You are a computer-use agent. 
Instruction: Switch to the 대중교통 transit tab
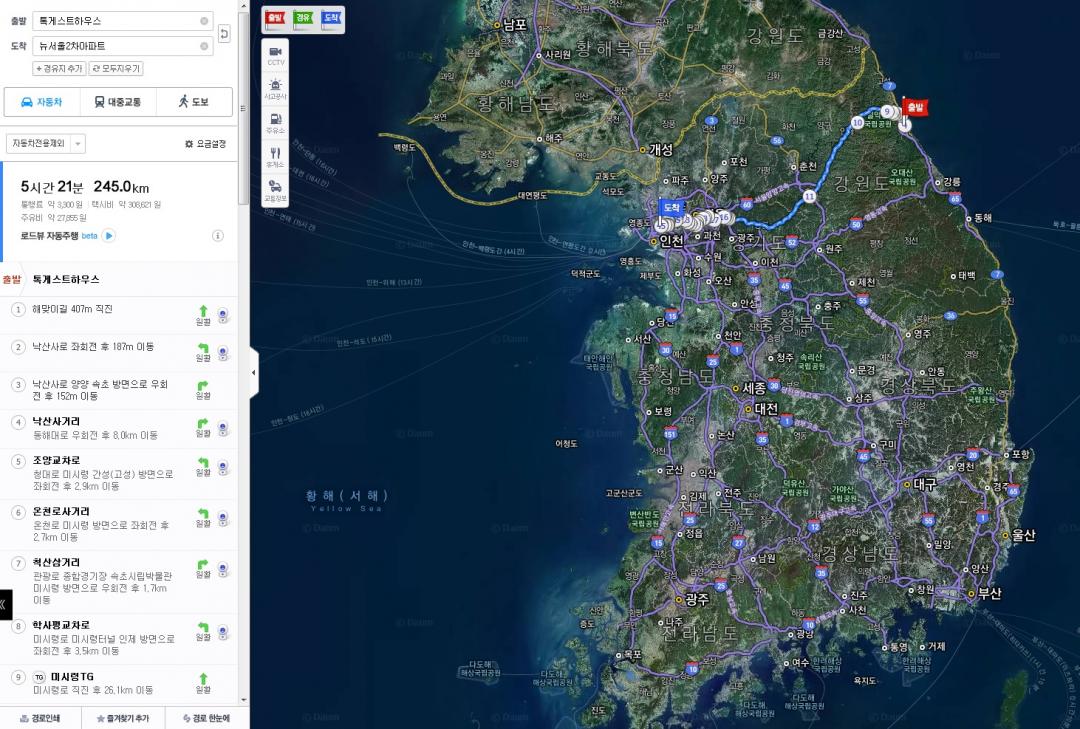pos(118,102)
